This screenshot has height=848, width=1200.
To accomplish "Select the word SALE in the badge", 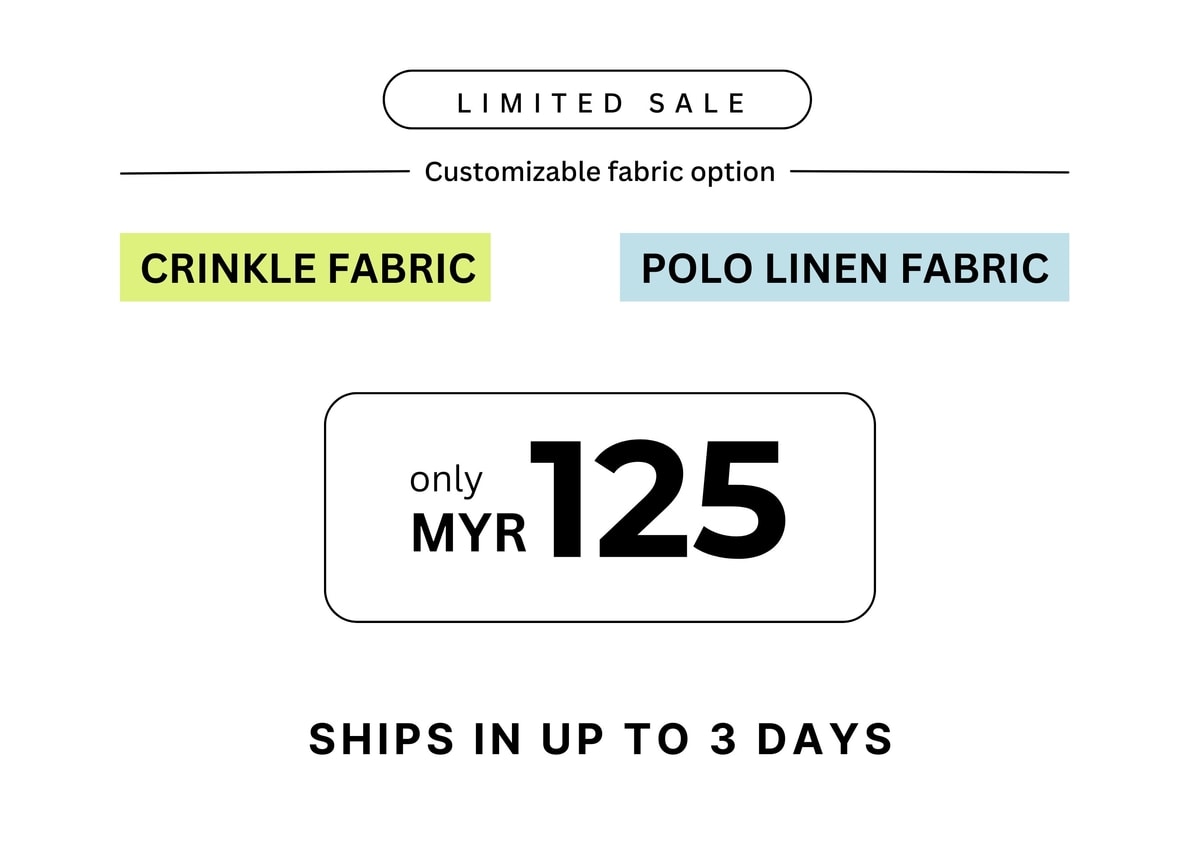I will [x=697, y=103].
